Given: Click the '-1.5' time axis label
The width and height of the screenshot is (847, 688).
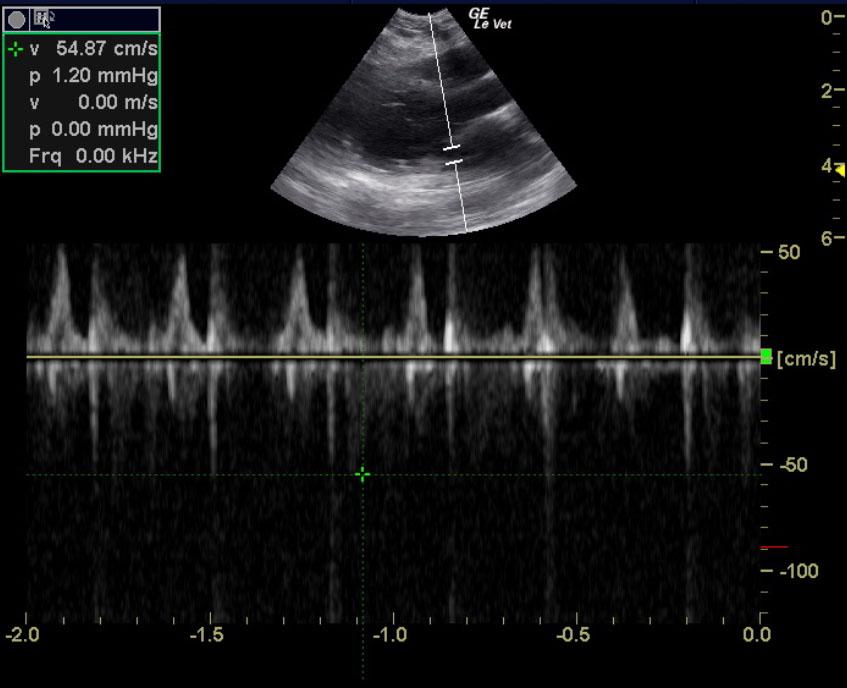Looking at the screenshot, I should click(207, 635).
